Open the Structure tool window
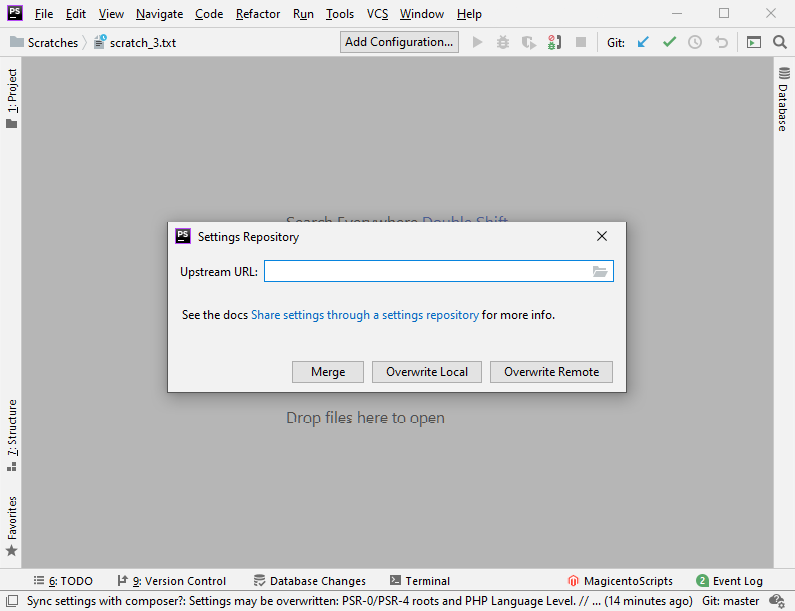This screenshot has width=795, height=611. [x=12, y=436]
